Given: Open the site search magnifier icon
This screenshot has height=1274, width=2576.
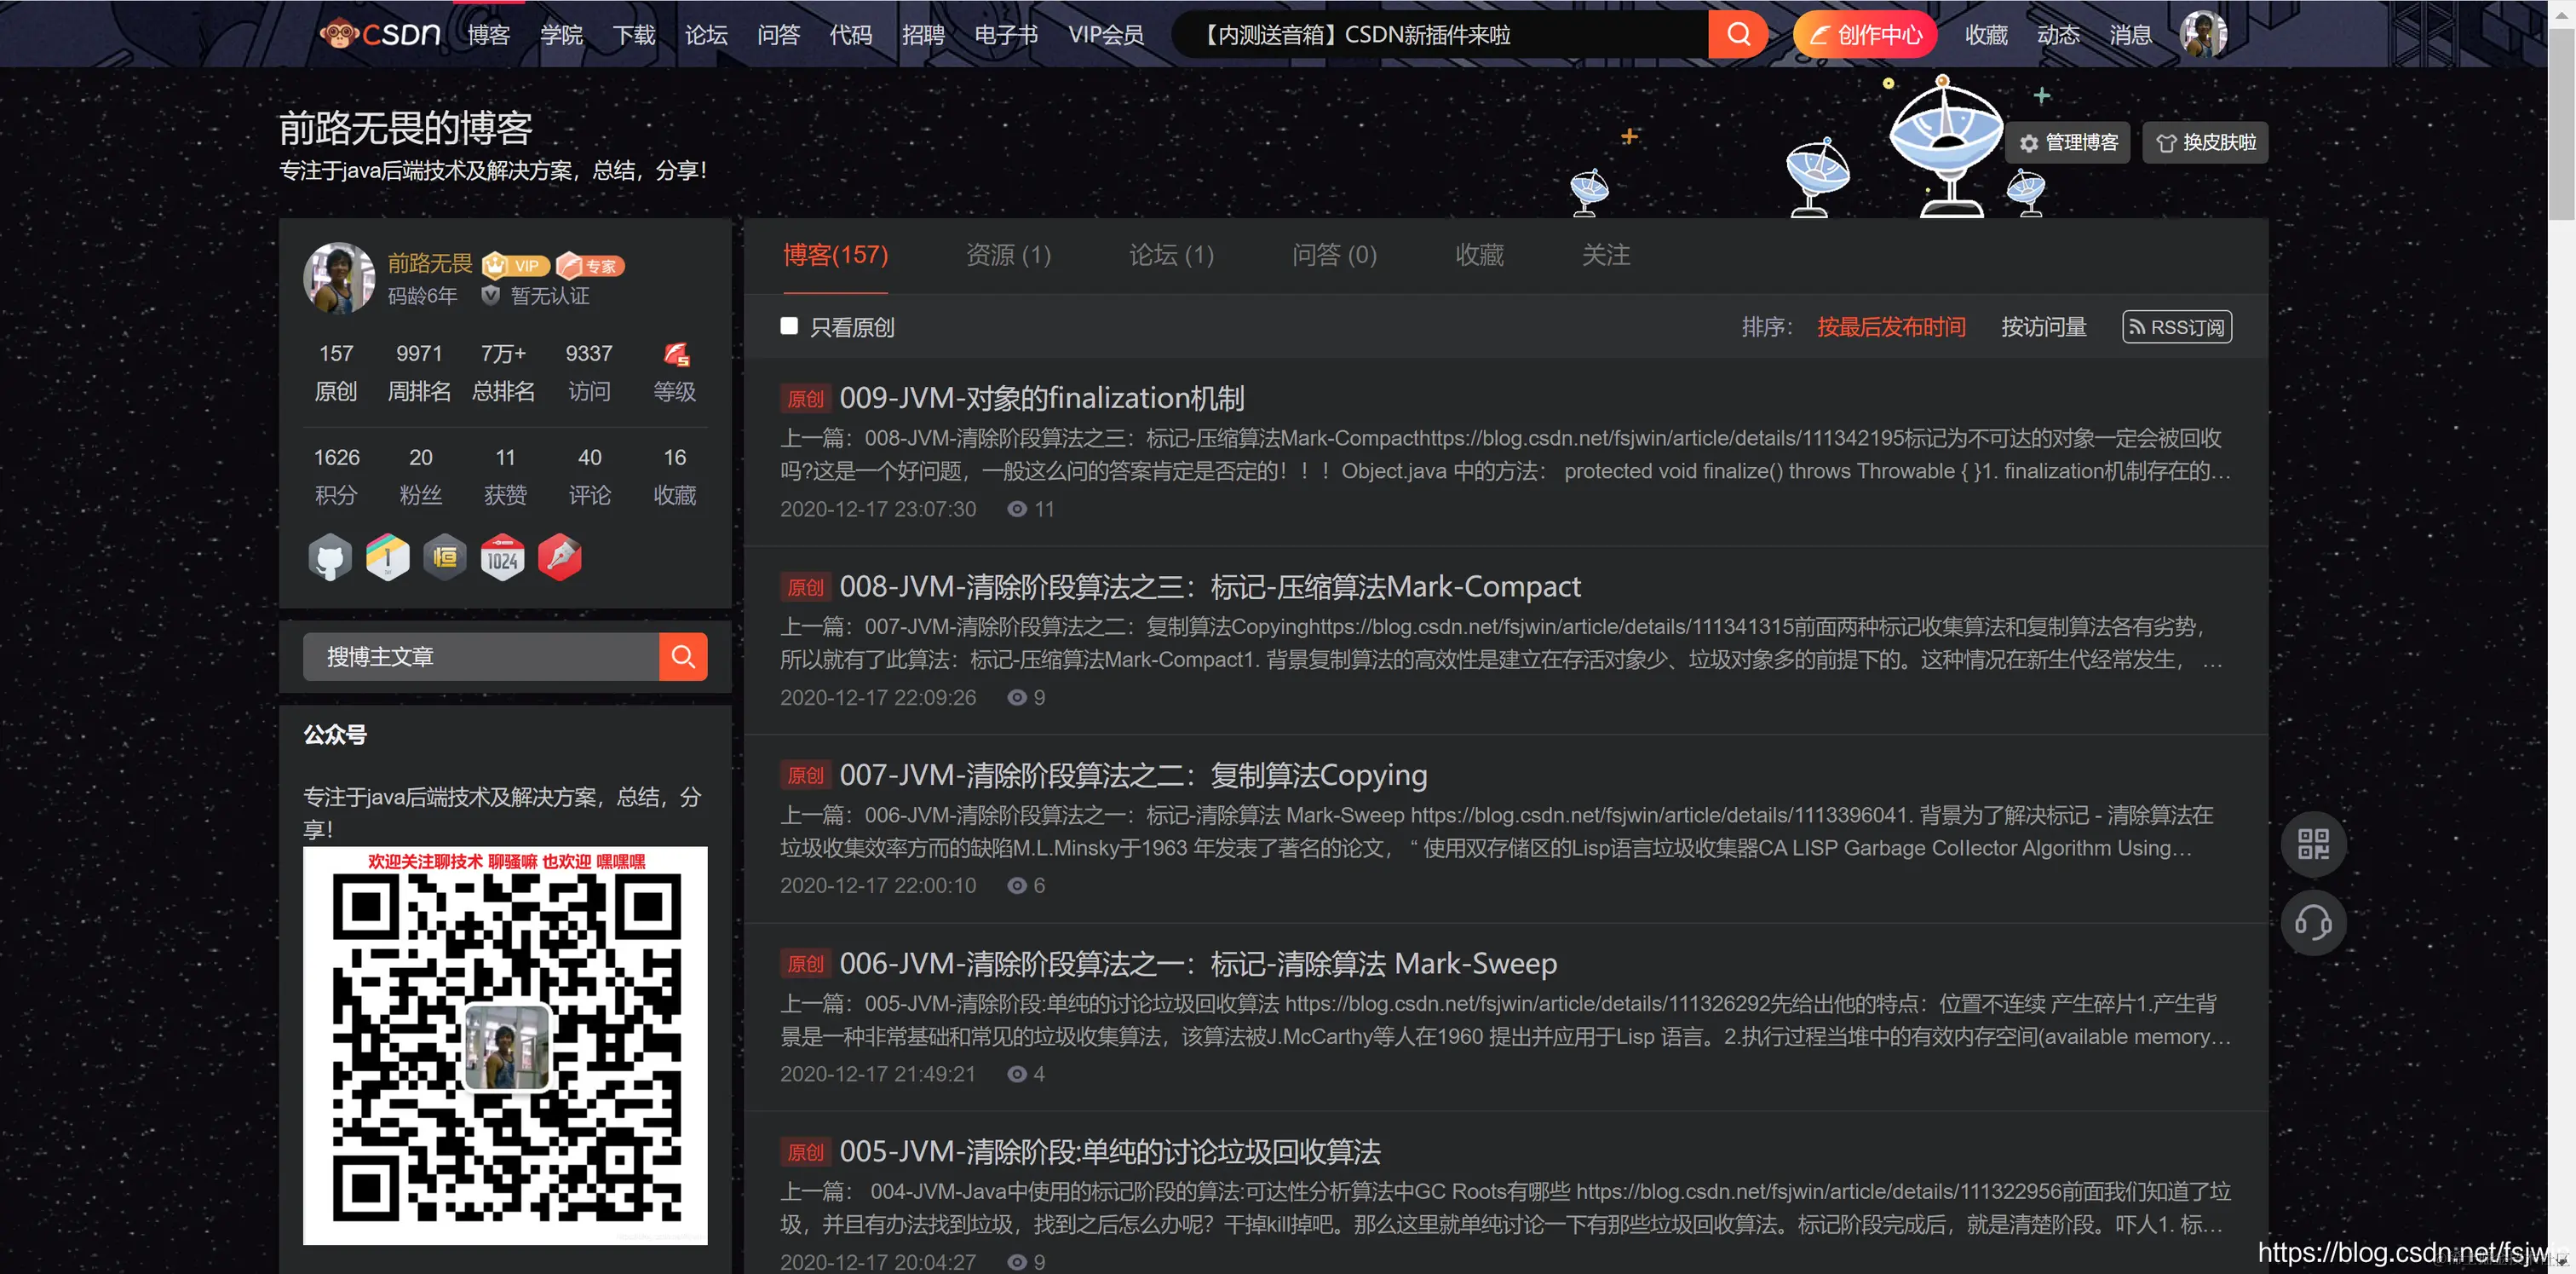Looking at the screenshot, I should [1737, 33].
